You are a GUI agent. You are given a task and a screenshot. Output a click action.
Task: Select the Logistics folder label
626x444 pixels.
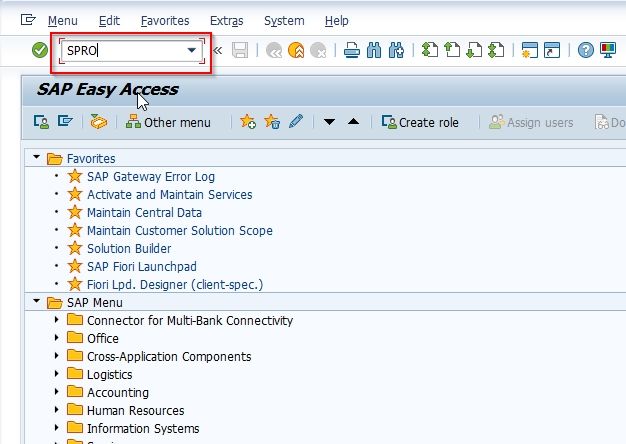point(109,375)
